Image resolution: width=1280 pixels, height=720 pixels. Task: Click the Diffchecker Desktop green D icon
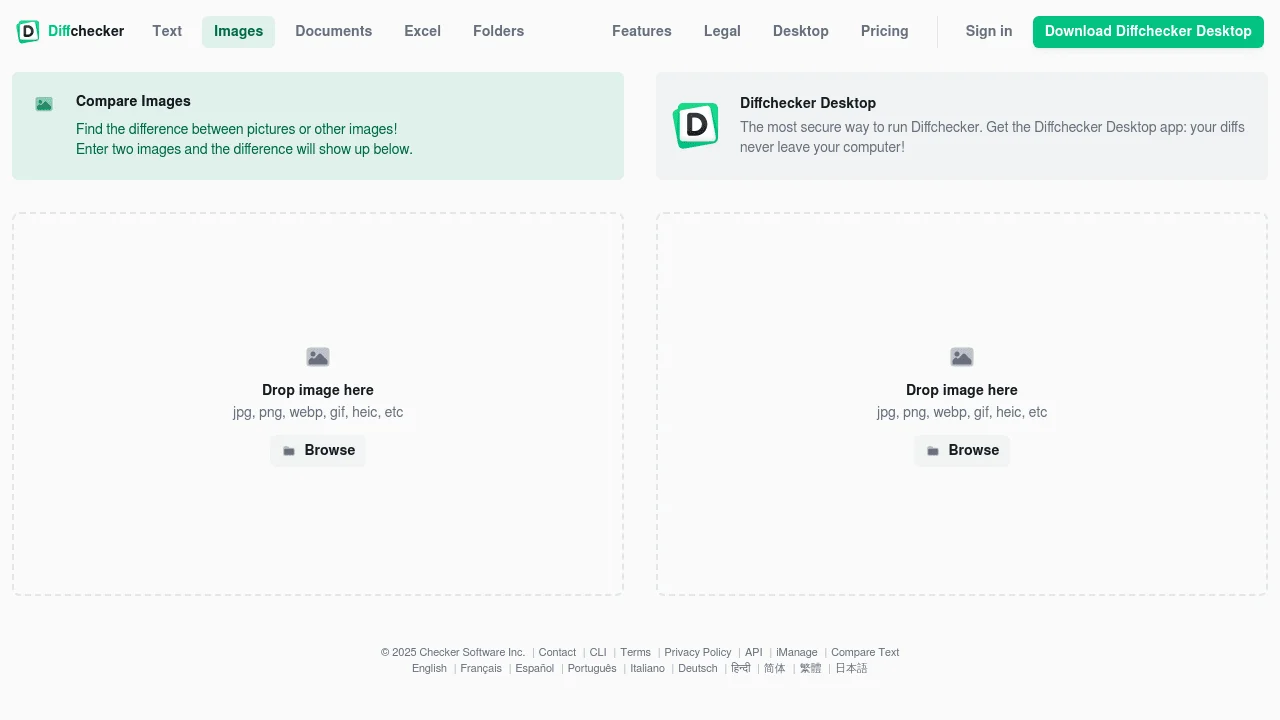[x=696, y=125]
